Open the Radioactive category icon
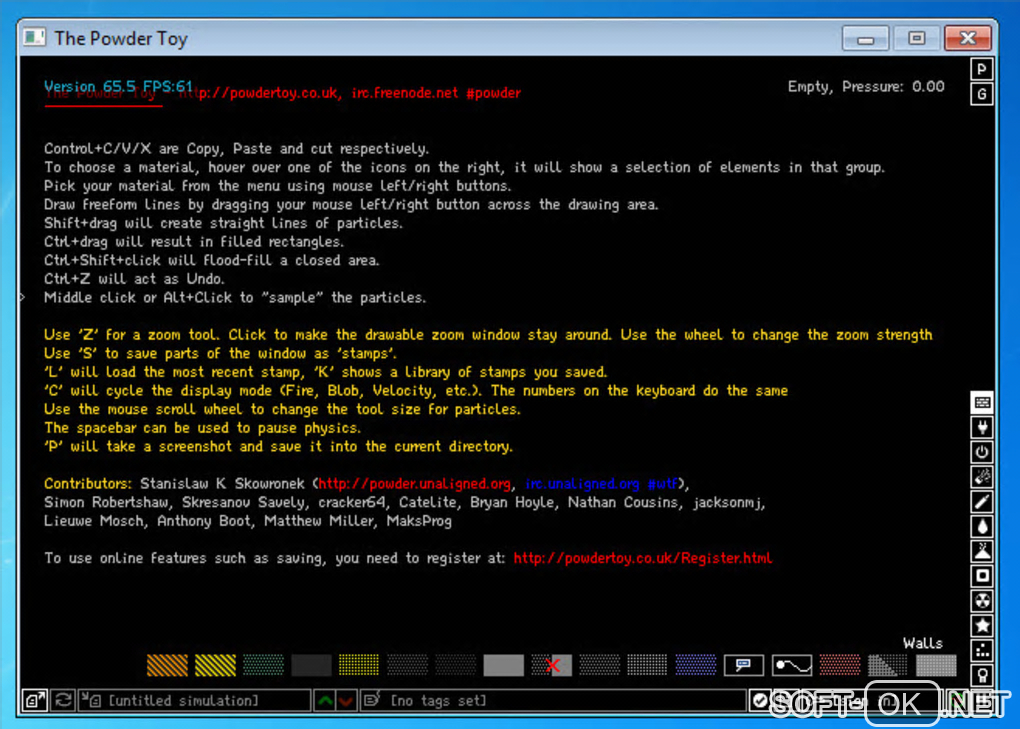 [x=982, y=600]
